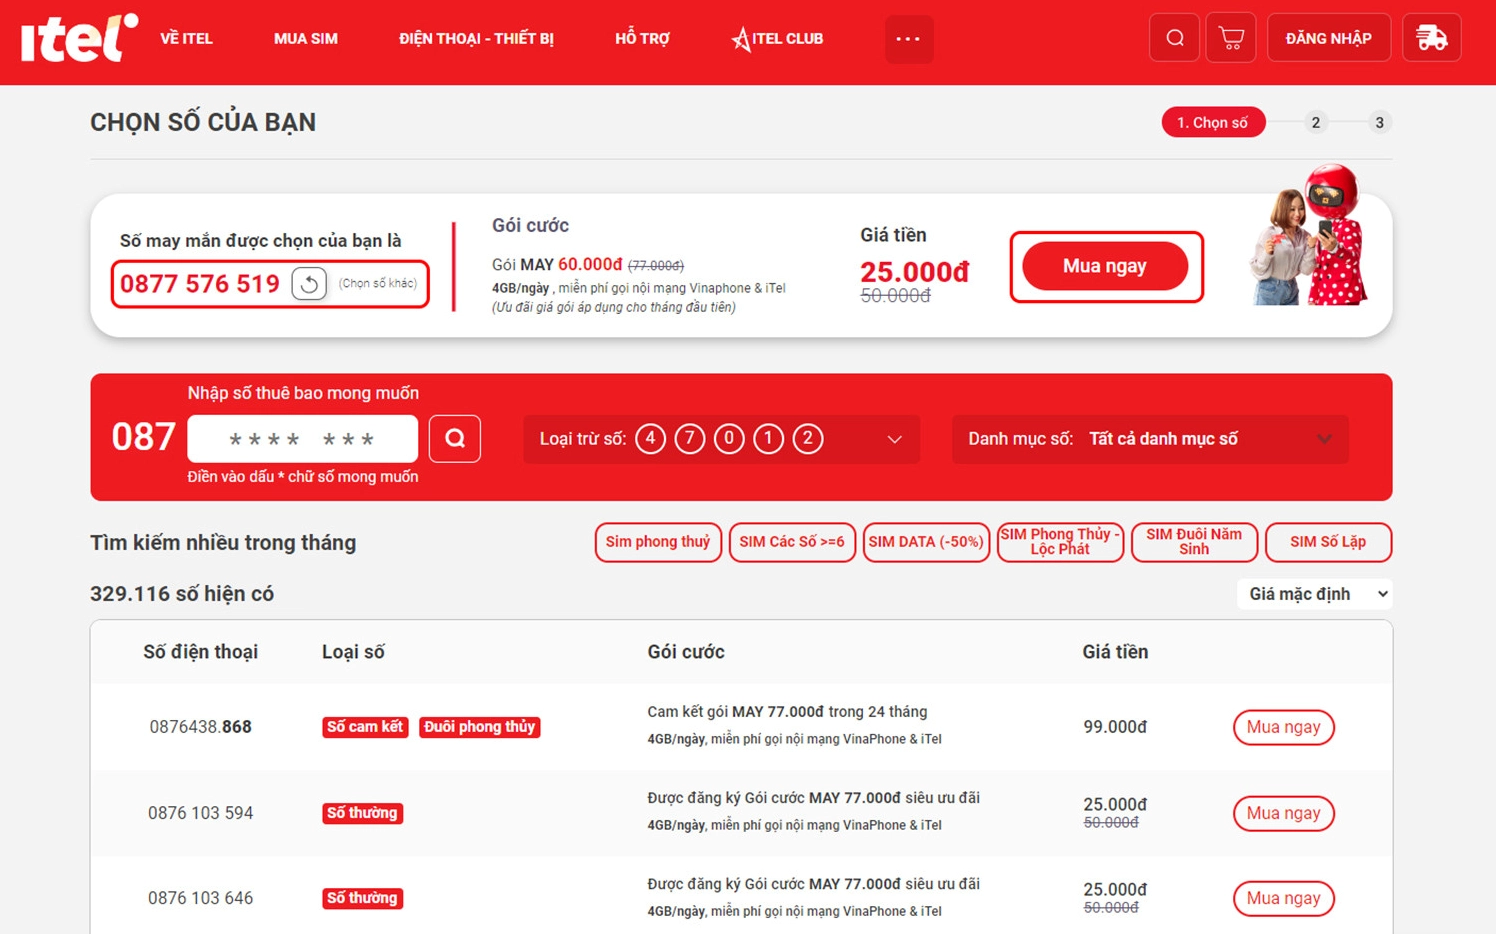Viewport: 1496px width, 934px height.
Task: Select phone number 0876438.868
Action: tap(200, 727)
